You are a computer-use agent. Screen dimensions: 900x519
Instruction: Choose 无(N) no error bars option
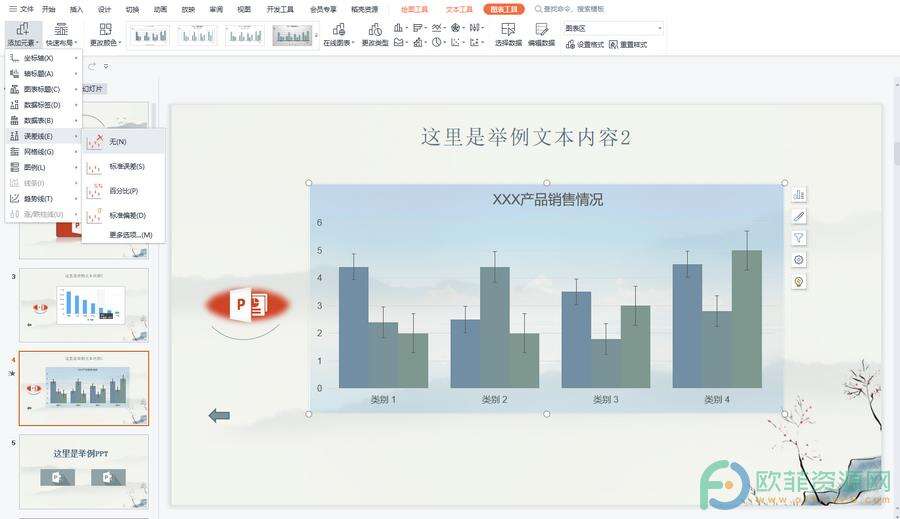[124, 141]
